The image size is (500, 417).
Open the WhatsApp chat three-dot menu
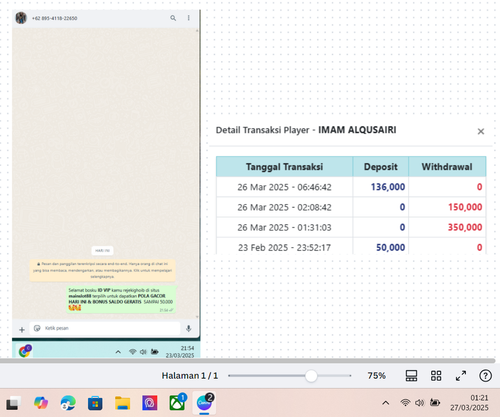(189, 18)
